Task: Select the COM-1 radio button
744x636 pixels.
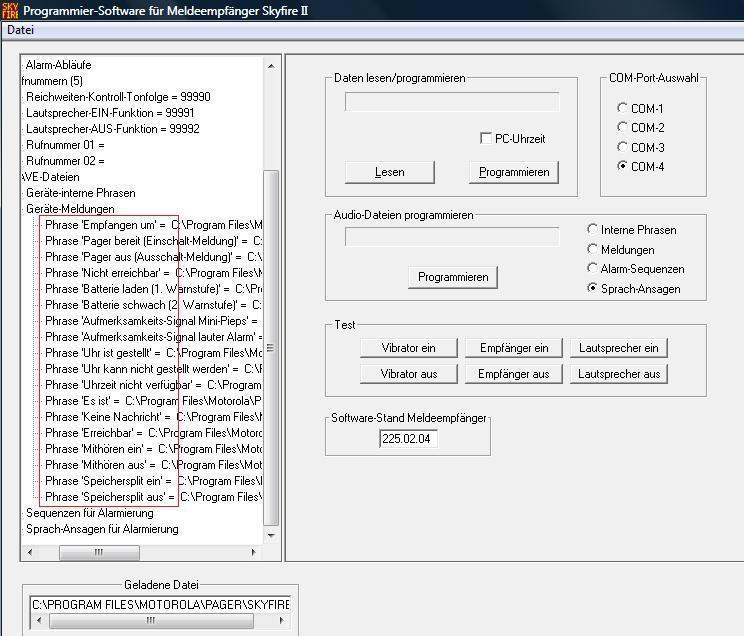Action: click(622, 108)
